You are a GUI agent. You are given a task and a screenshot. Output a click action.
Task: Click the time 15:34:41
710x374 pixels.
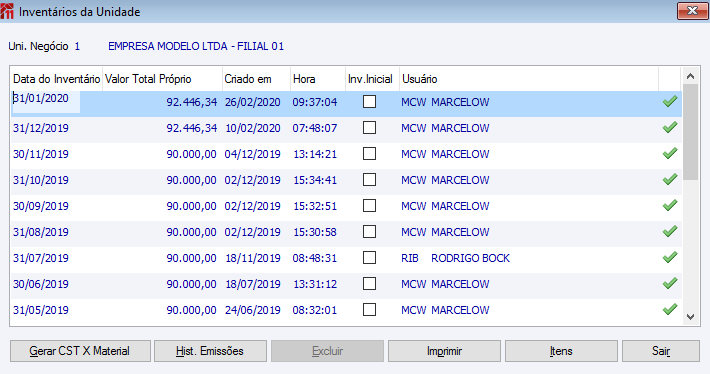coord(315,180)
